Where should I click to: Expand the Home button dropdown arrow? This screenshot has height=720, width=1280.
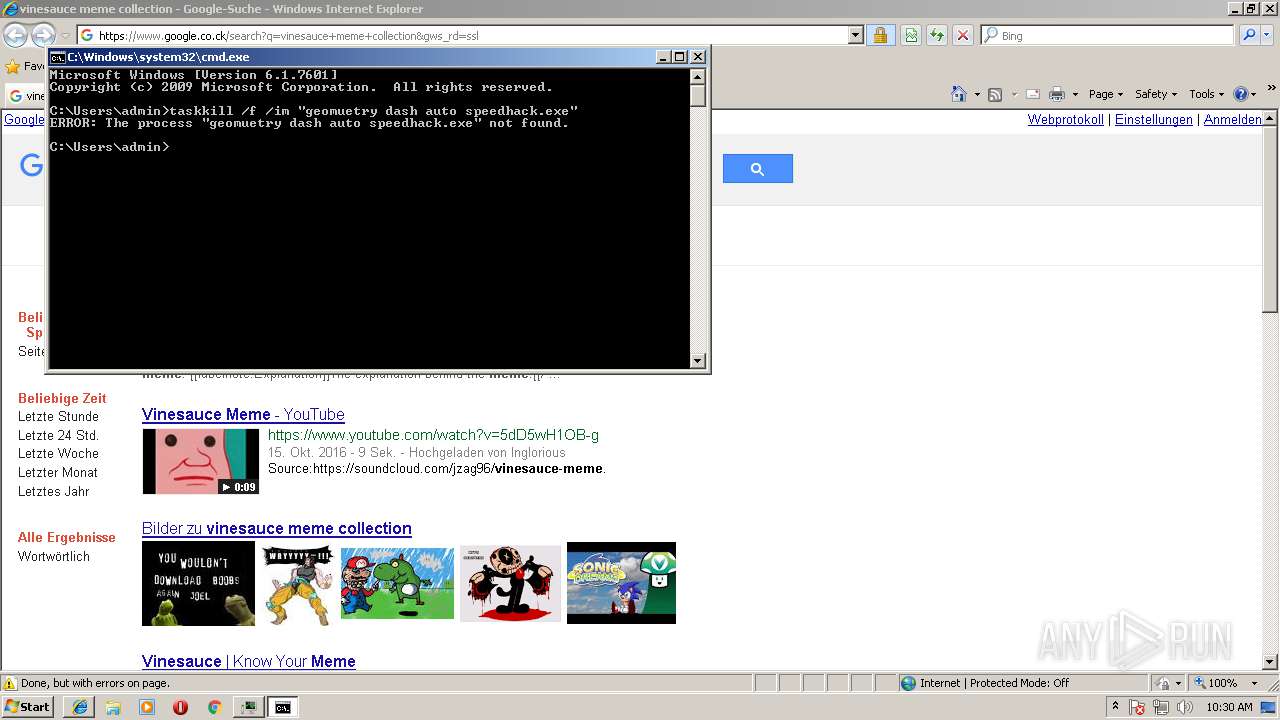point(975,94)
